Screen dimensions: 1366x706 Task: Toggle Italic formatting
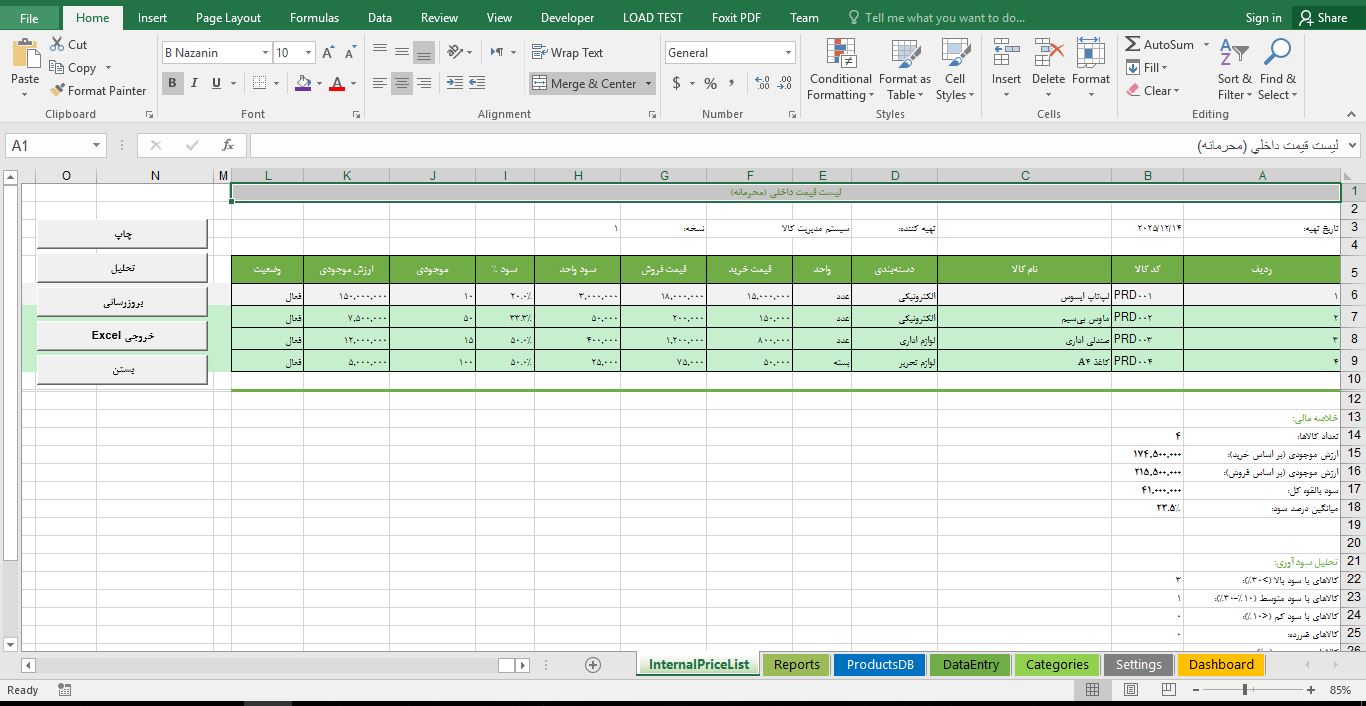(194, 83)
